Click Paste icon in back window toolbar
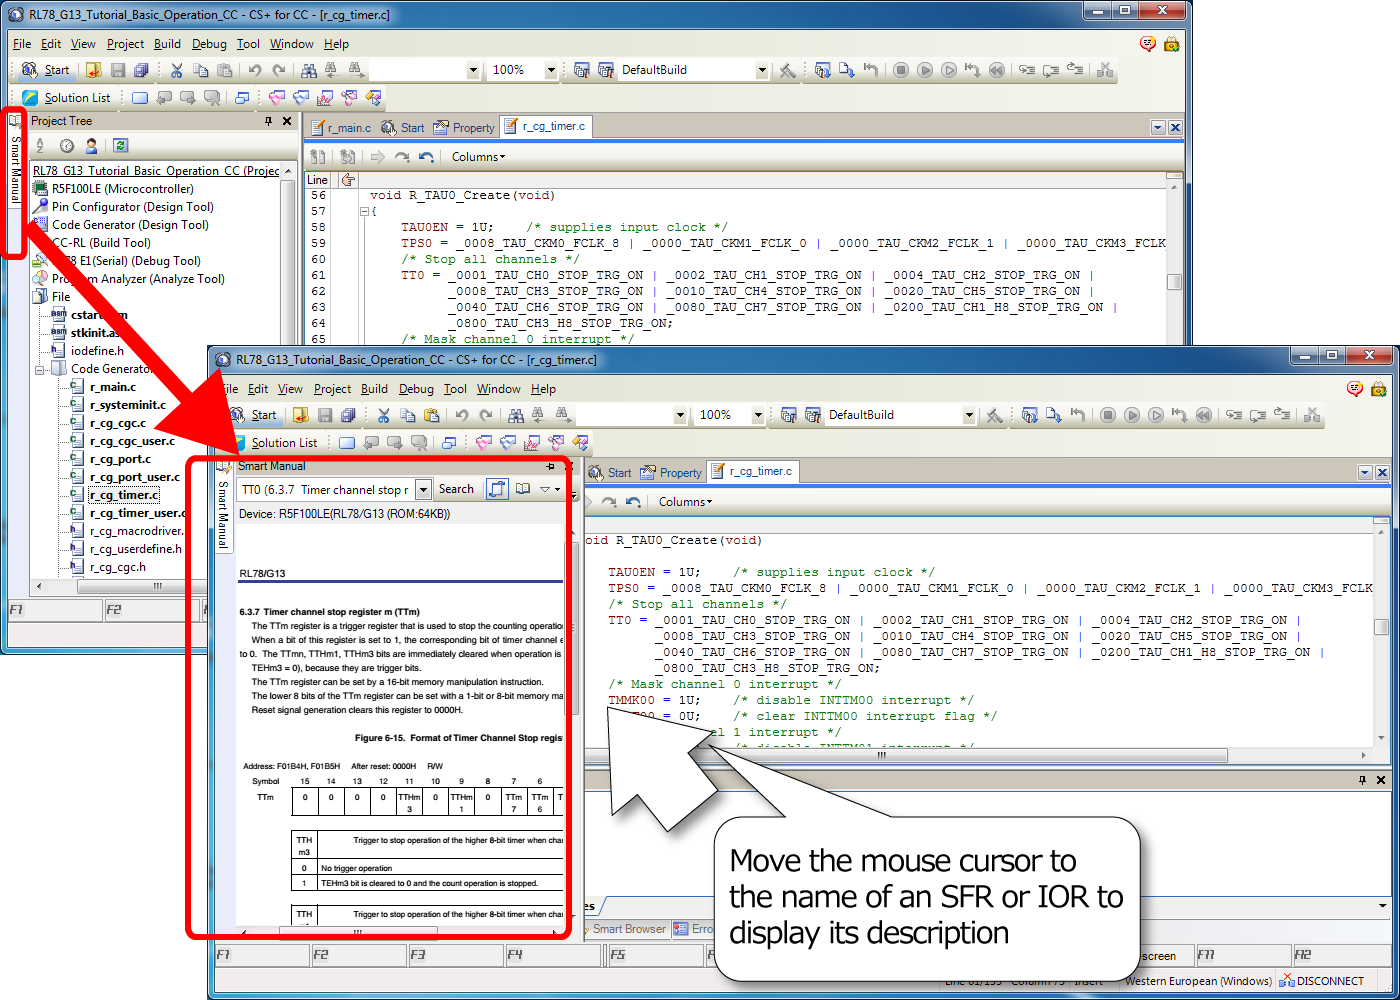This screenshot has width=1400, height=1000. [x=225, y=70]
